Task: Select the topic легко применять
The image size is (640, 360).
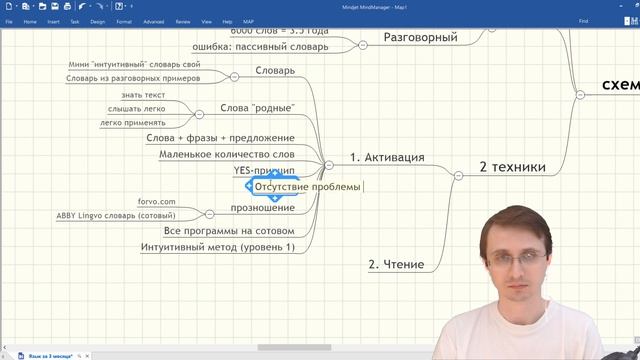Action: tap(133, 123)
